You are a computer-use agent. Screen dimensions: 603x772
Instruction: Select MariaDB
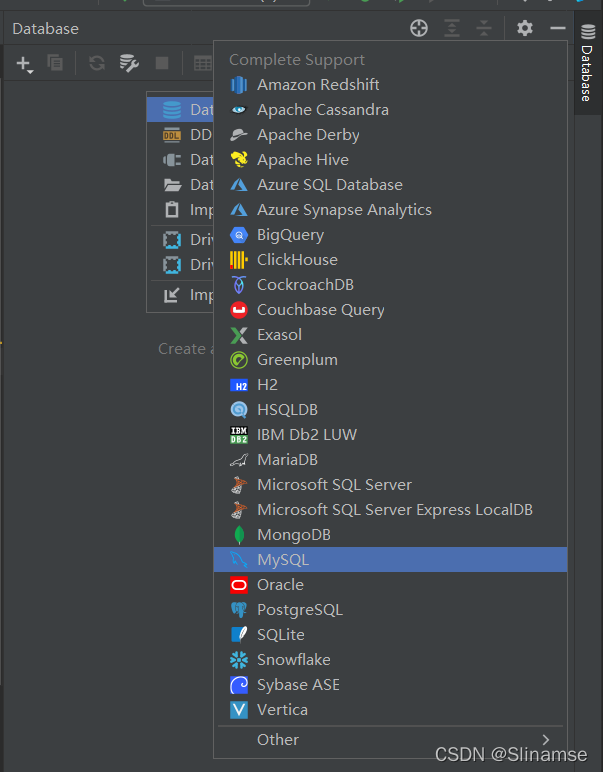[390, 460]
